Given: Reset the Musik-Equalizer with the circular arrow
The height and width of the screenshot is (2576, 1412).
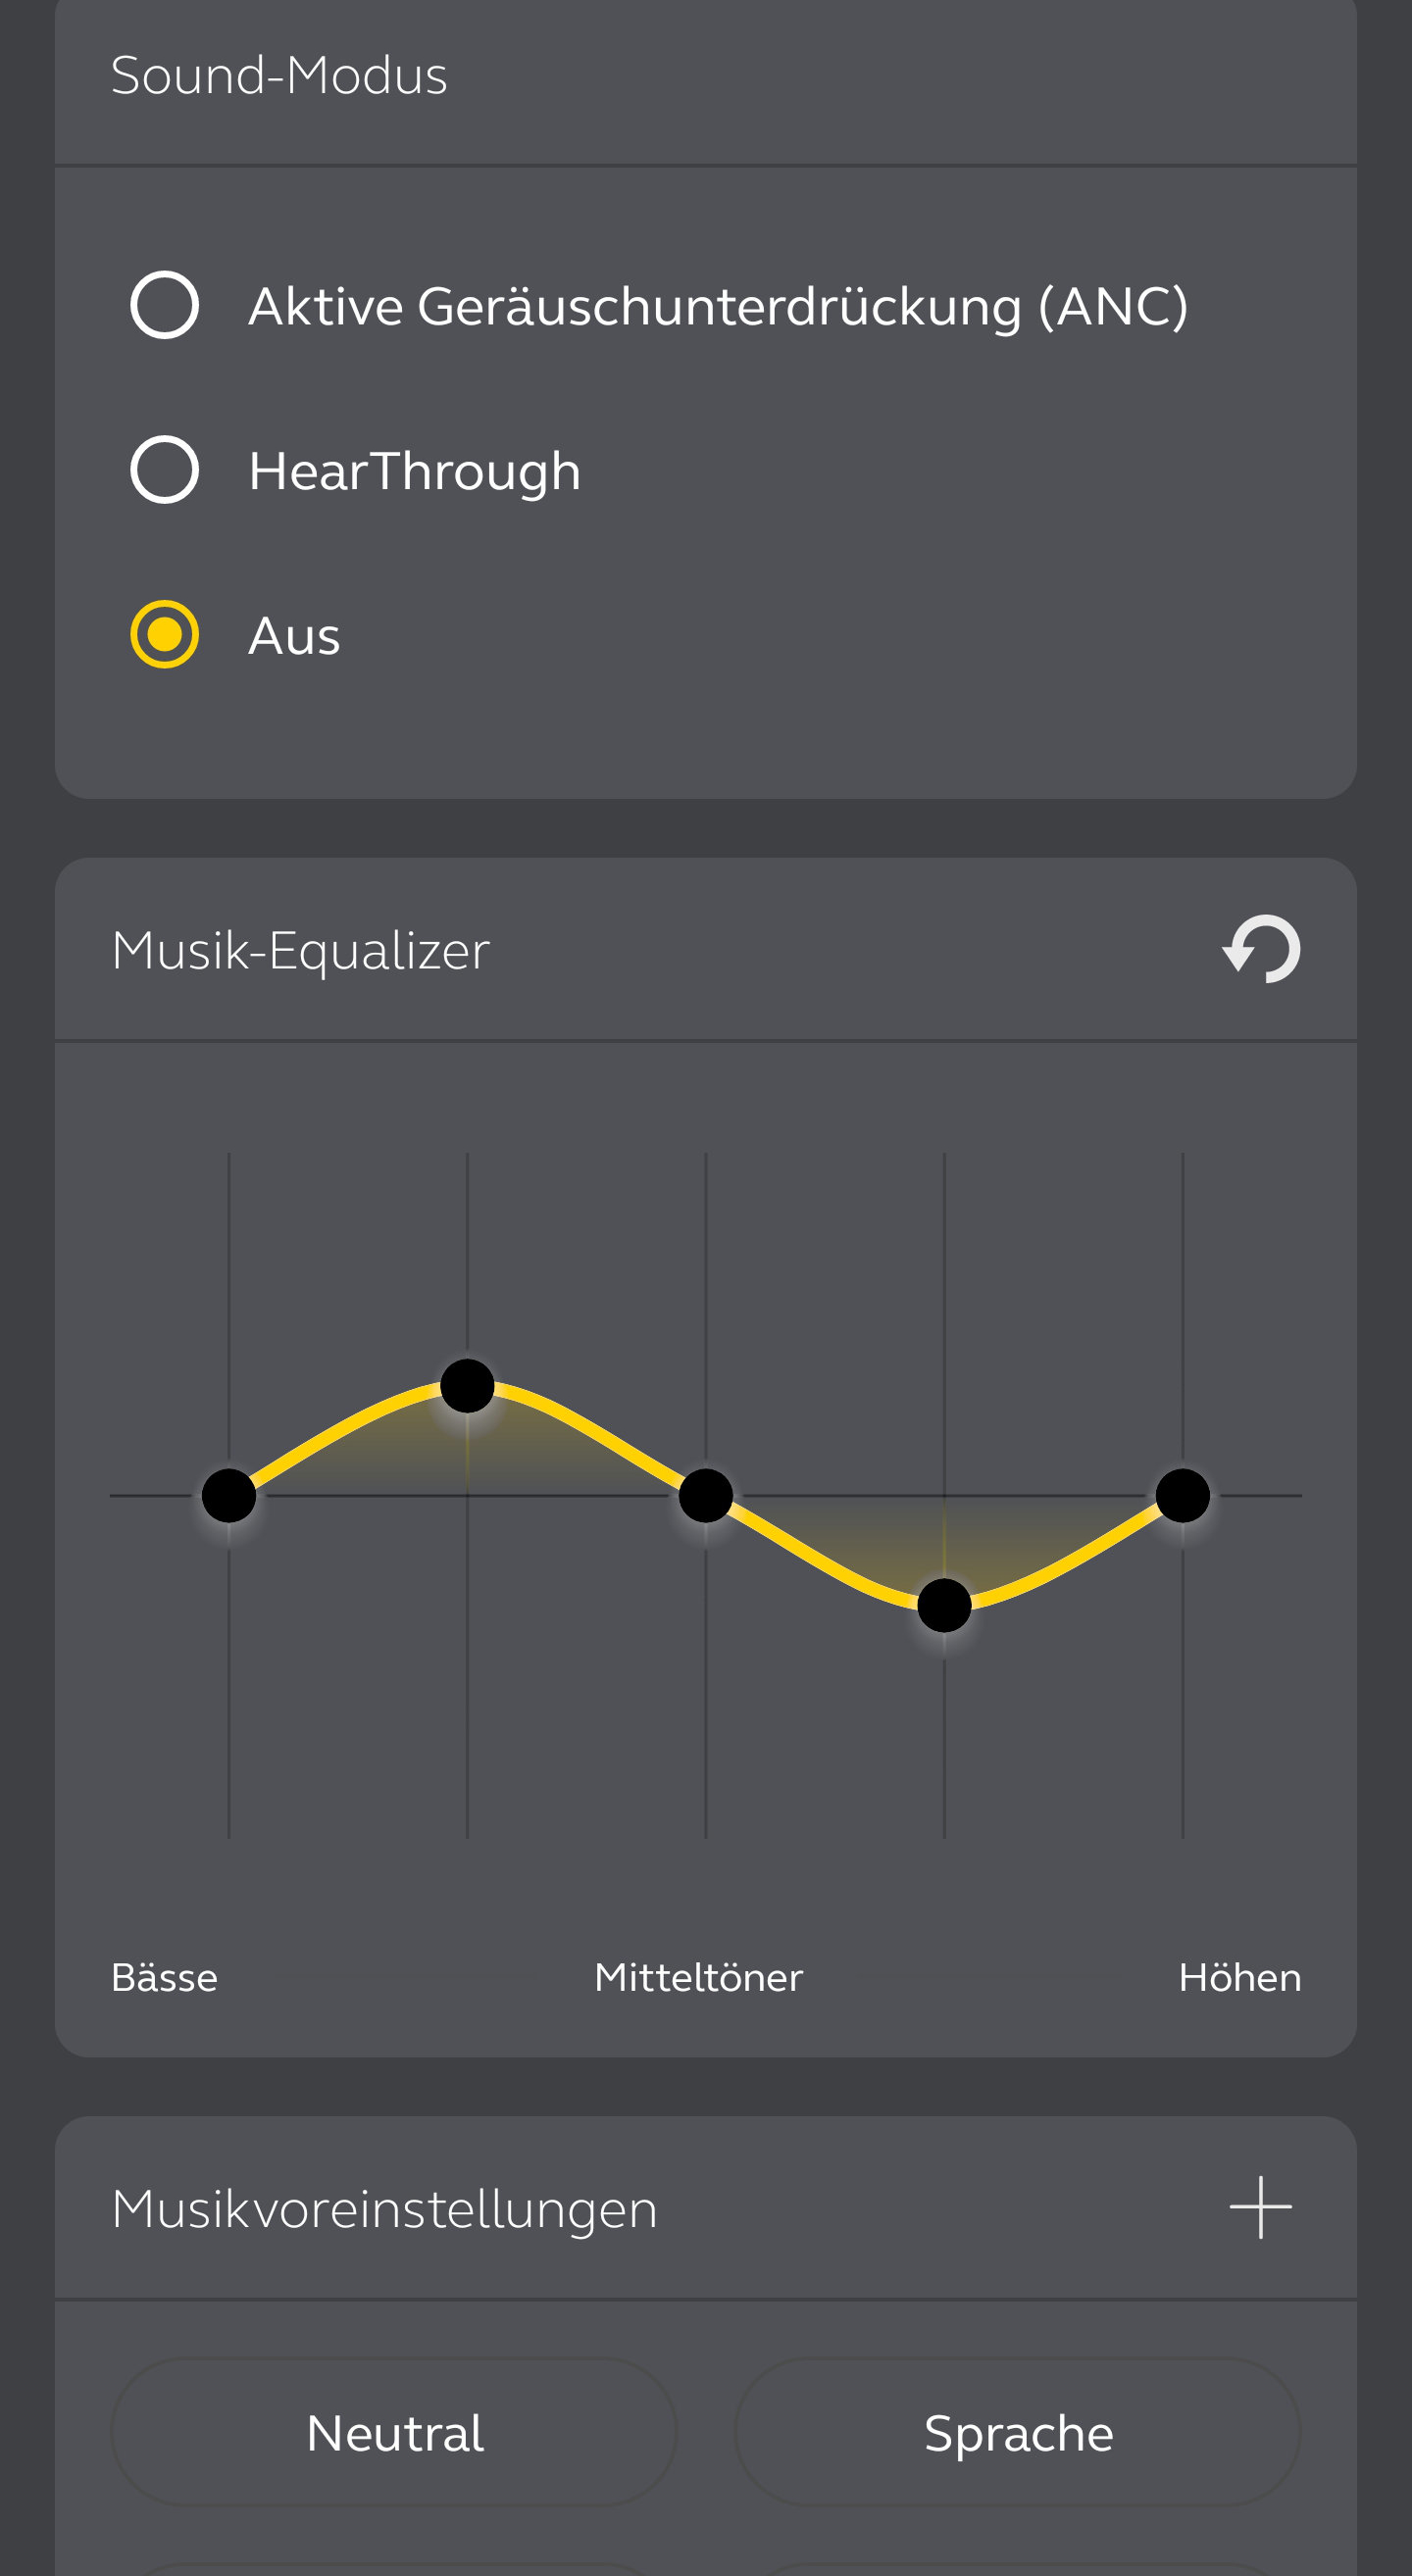Looking at the screenshot, I should pos(1261,949).
